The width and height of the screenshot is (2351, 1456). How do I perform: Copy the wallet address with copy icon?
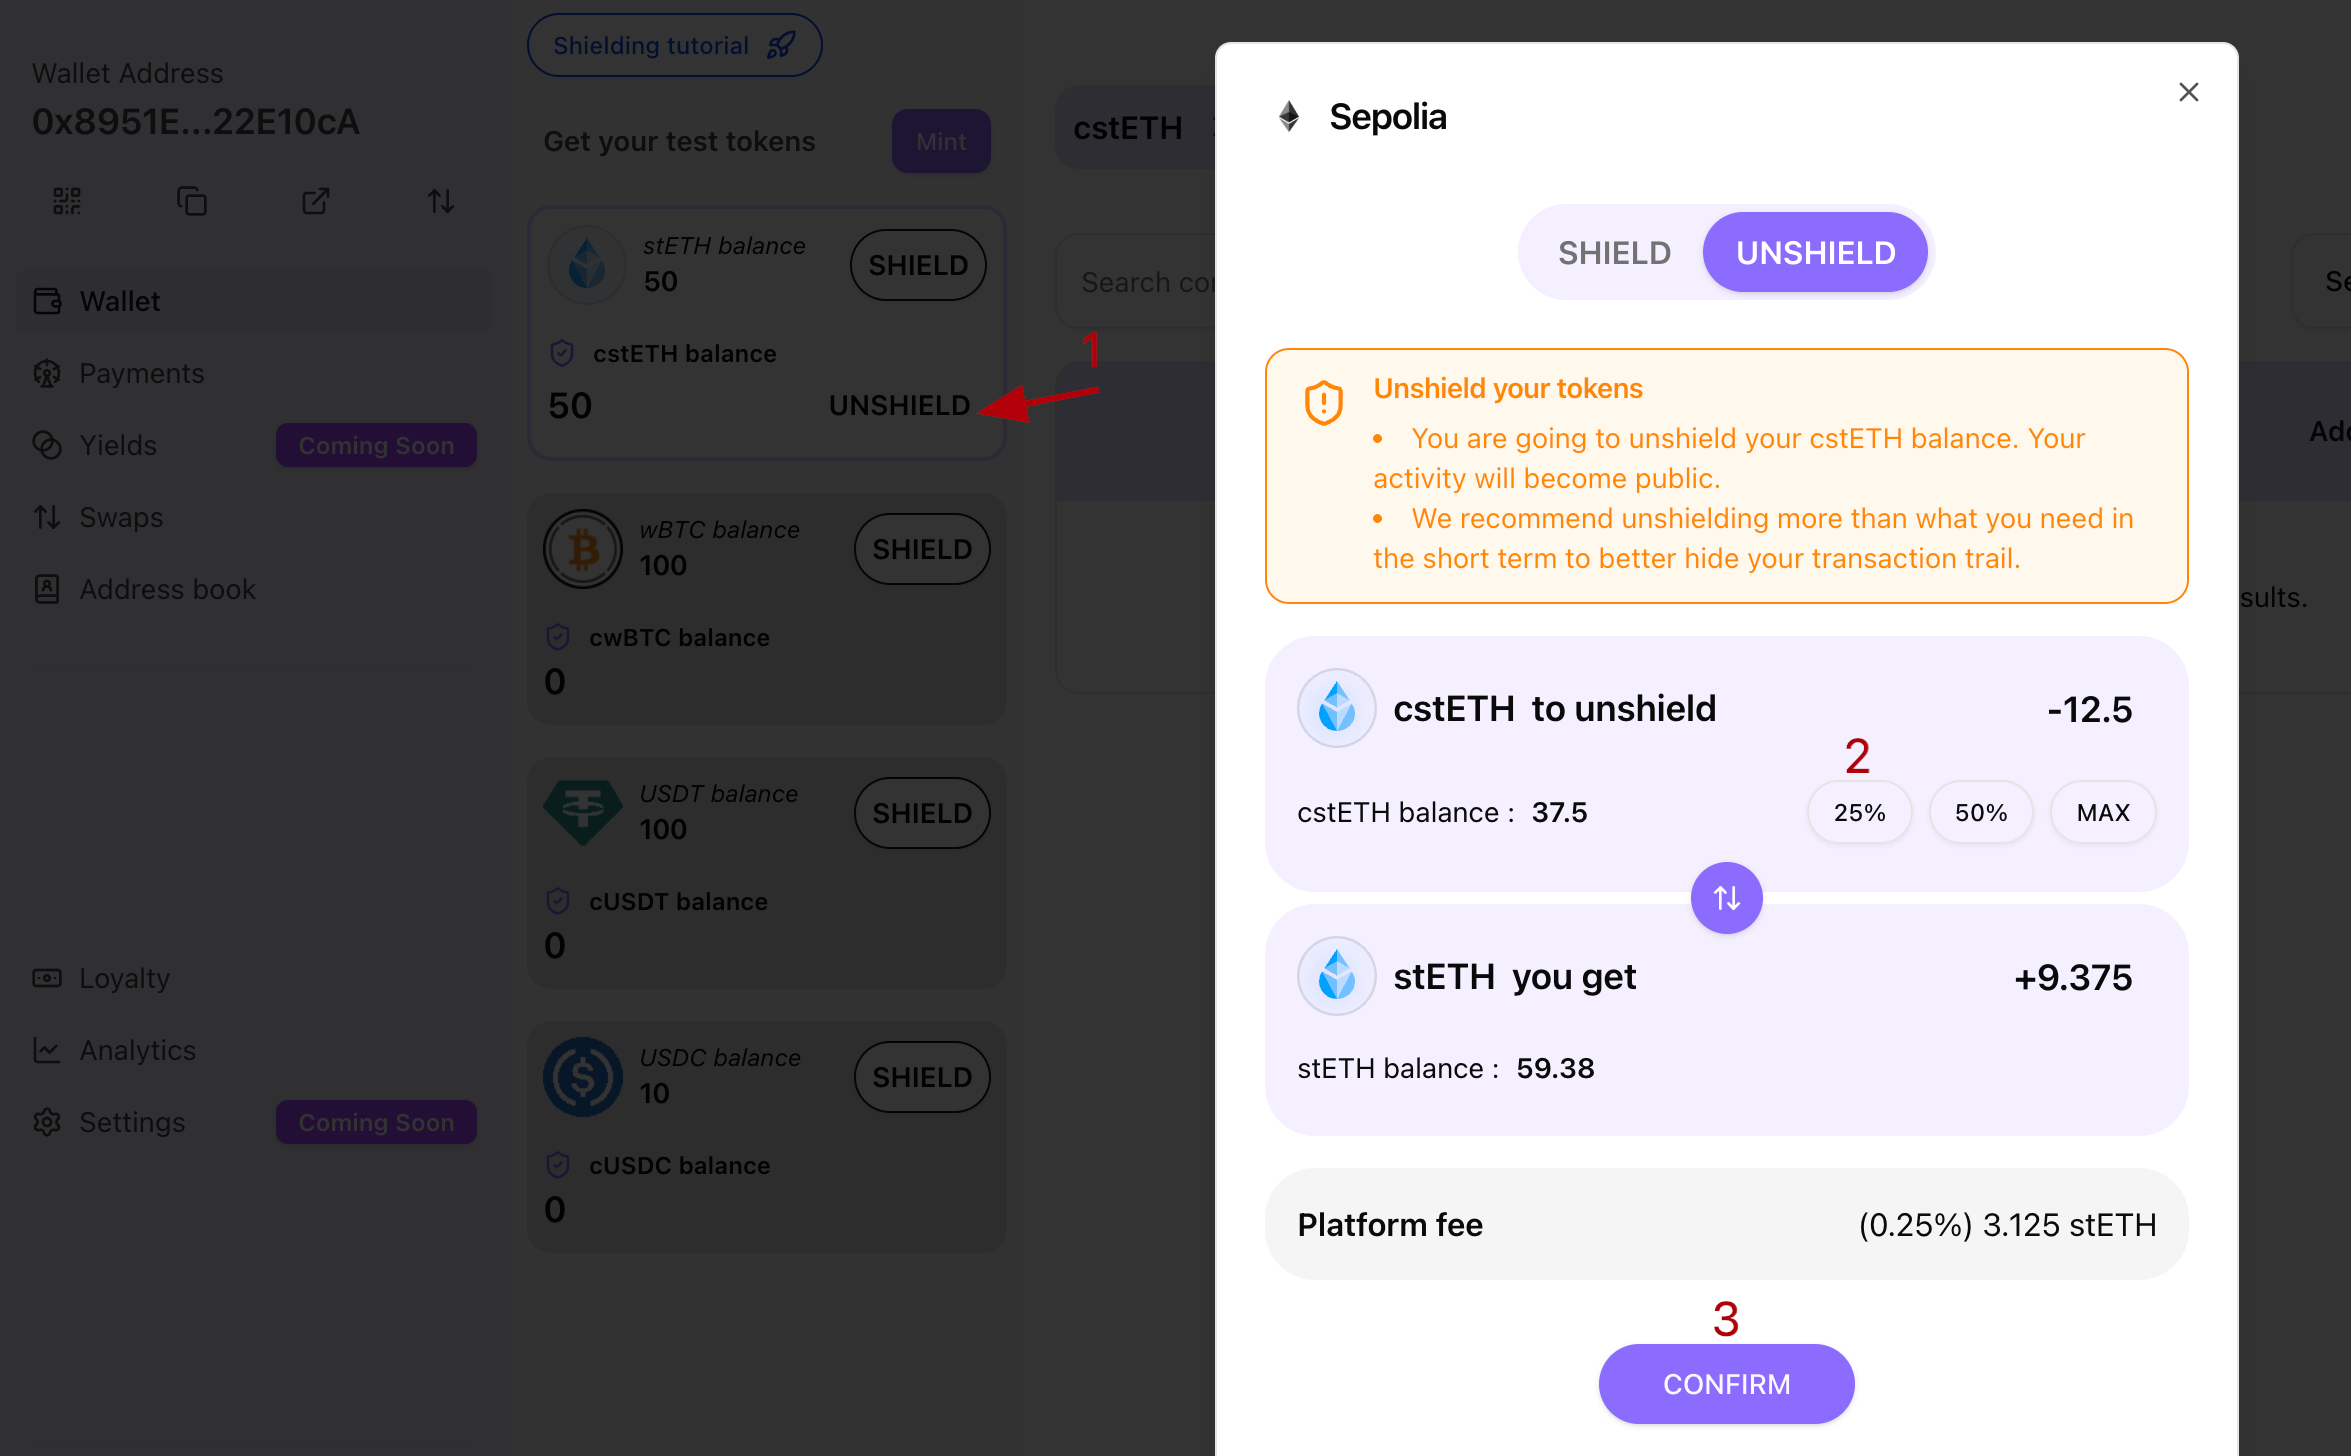pos(191,201)
